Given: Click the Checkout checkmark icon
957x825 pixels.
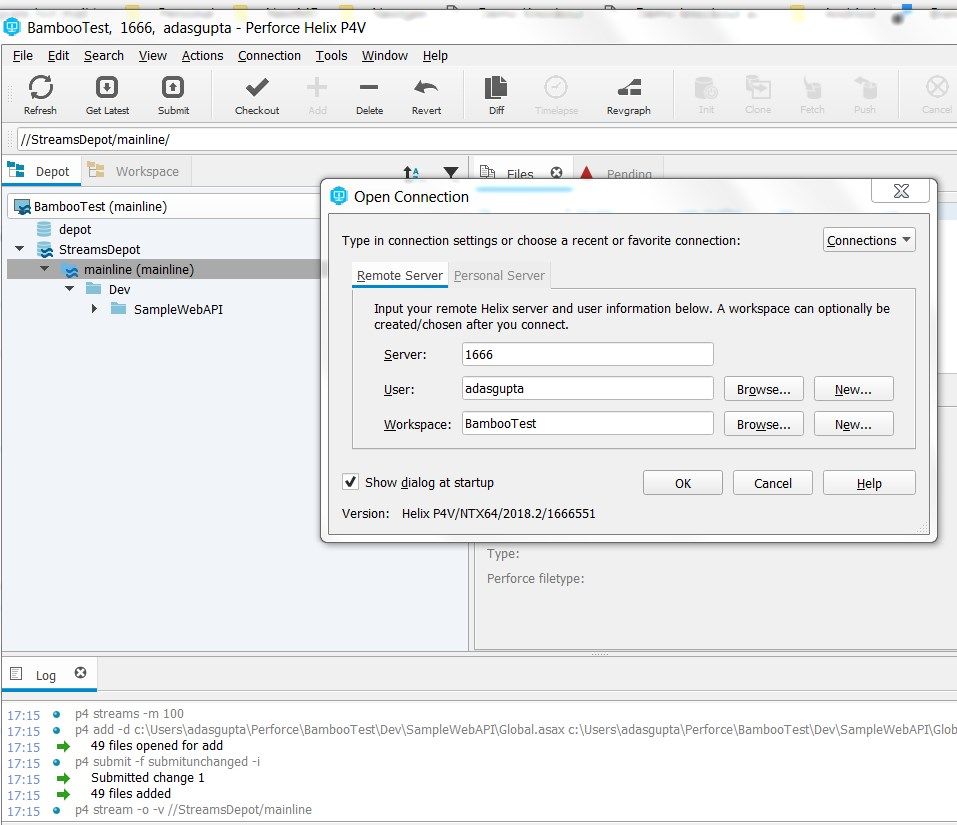Looking at the screenshot, I should (257, 87).
